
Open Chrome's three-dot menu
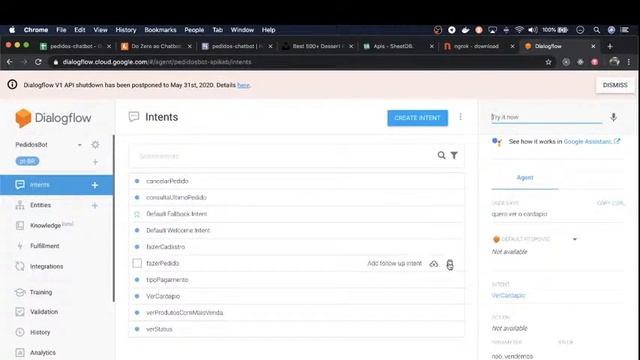pyautogui.click(x=629, y=62)
